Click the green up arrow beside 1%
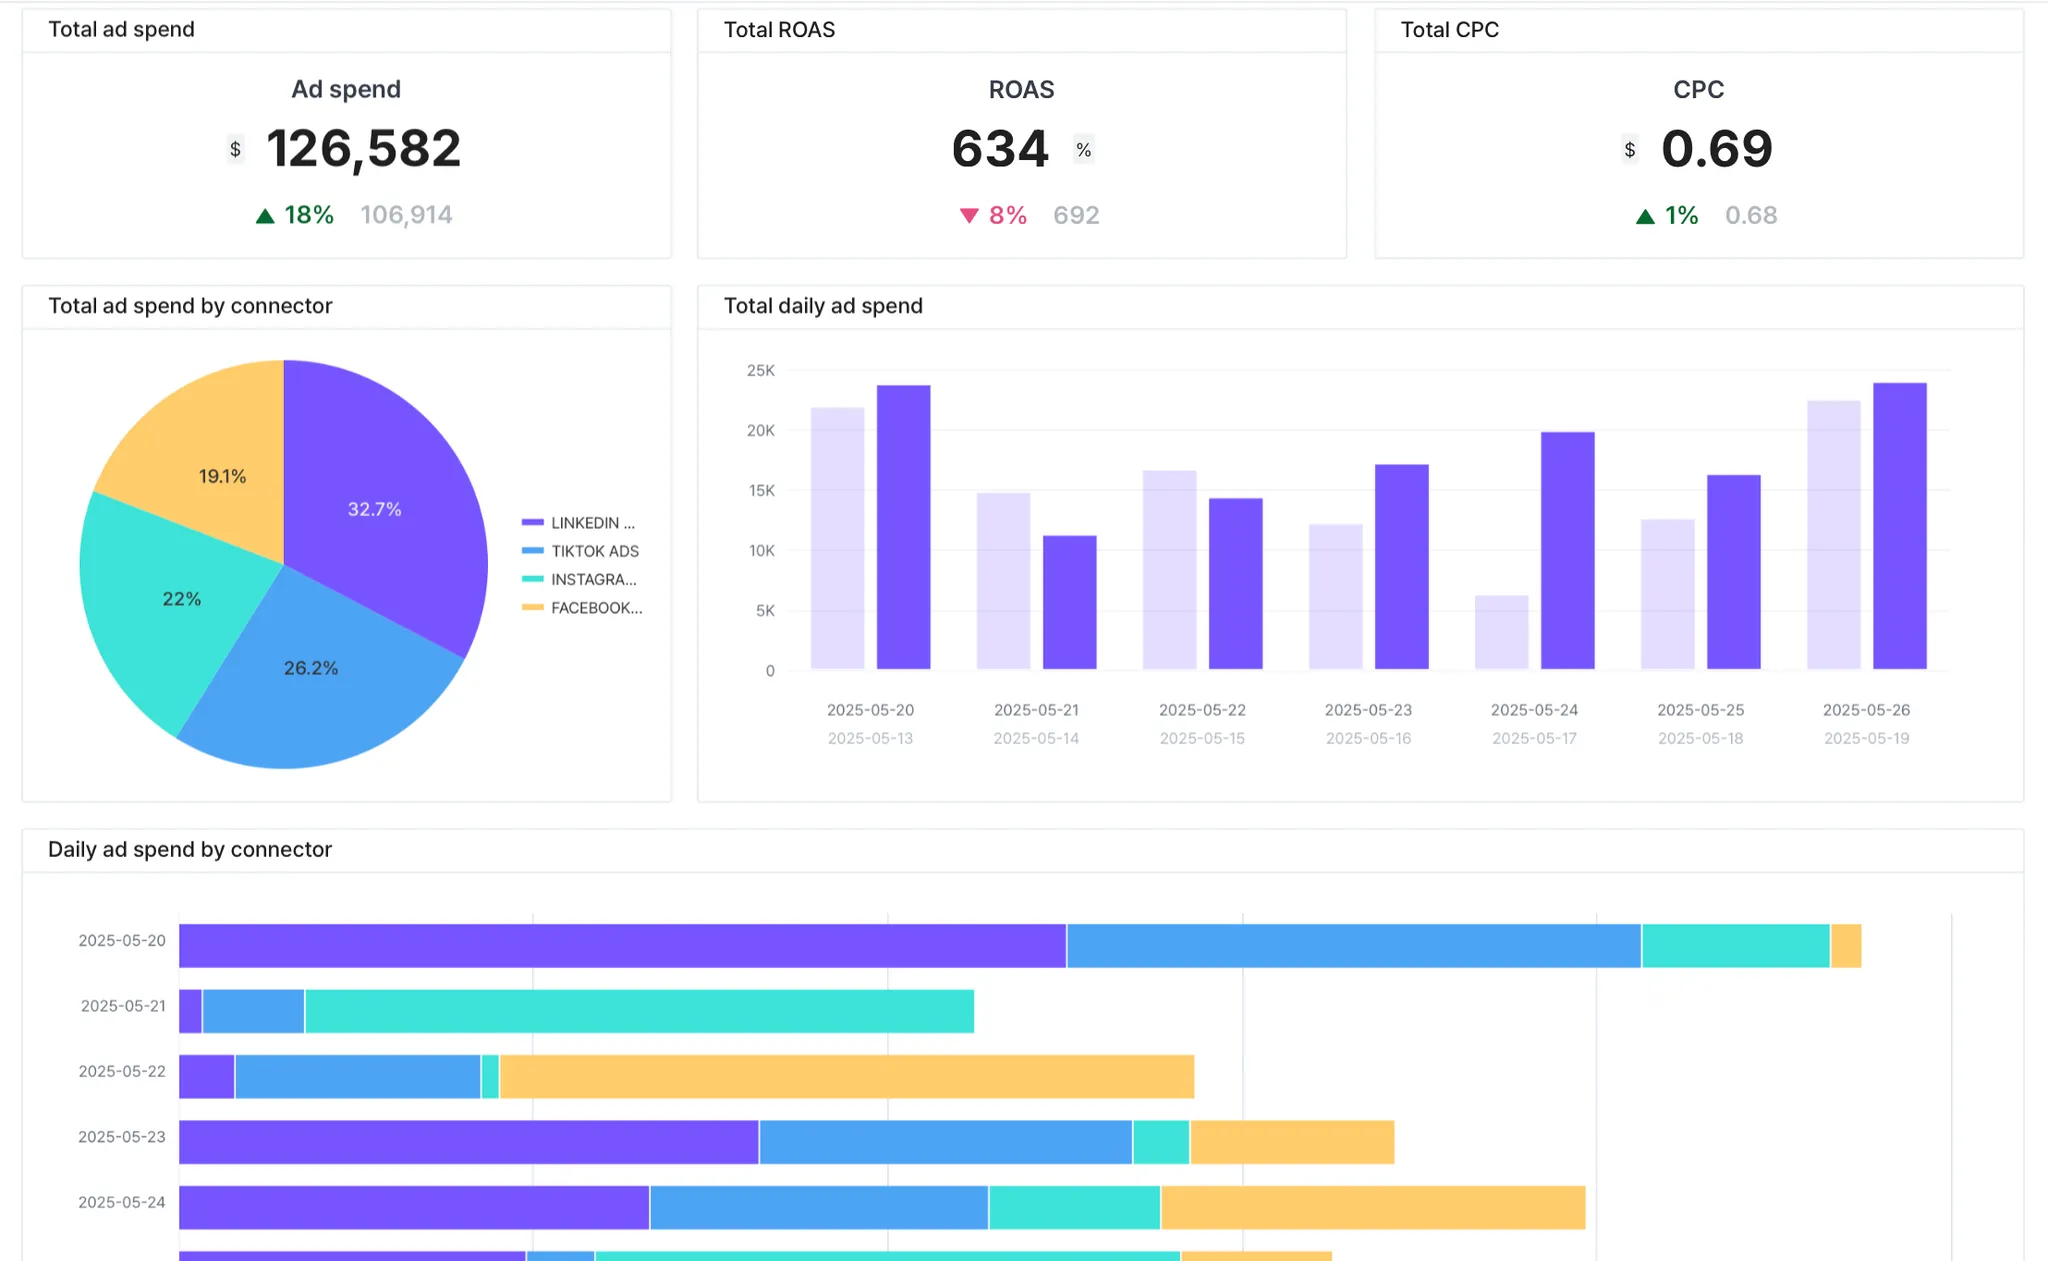The width and height of the screenshot is (2048, 1261). tap(1645, 216)
